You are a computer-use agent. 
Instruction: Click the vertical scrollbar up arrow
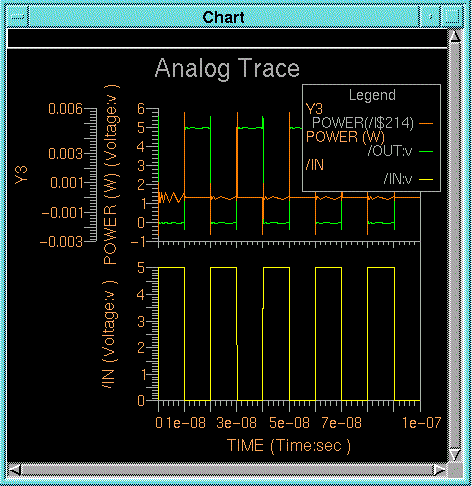pyautogui.click(x=455, y=36)
